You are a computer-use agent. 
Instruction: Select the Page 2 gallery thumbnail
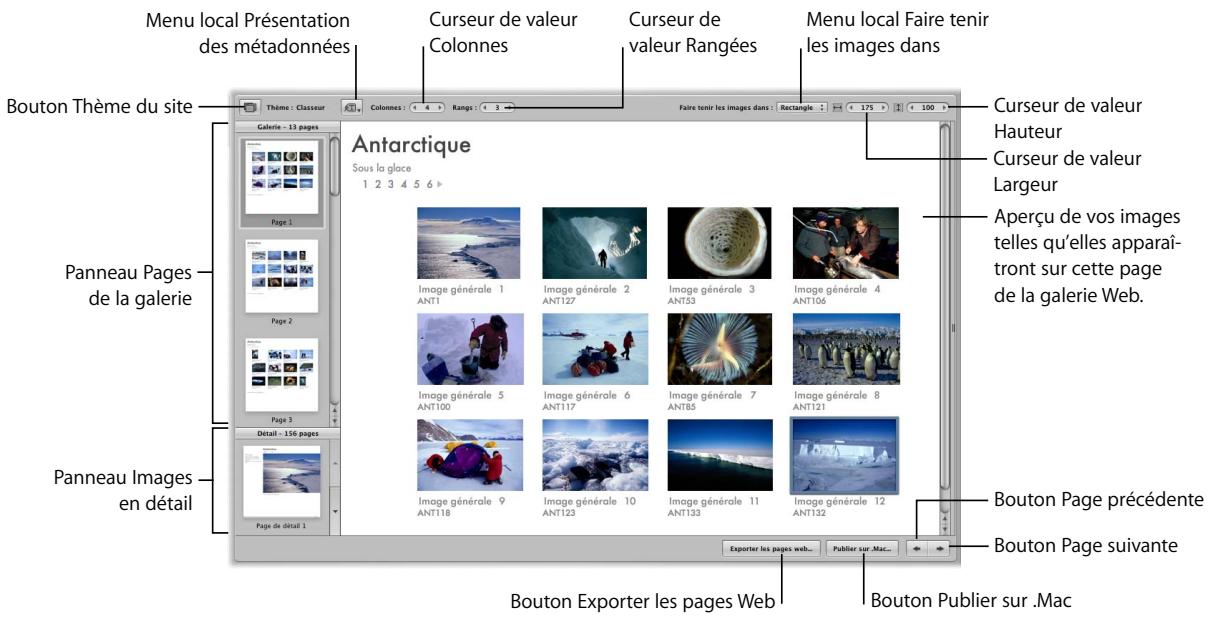tap(281, 276)
